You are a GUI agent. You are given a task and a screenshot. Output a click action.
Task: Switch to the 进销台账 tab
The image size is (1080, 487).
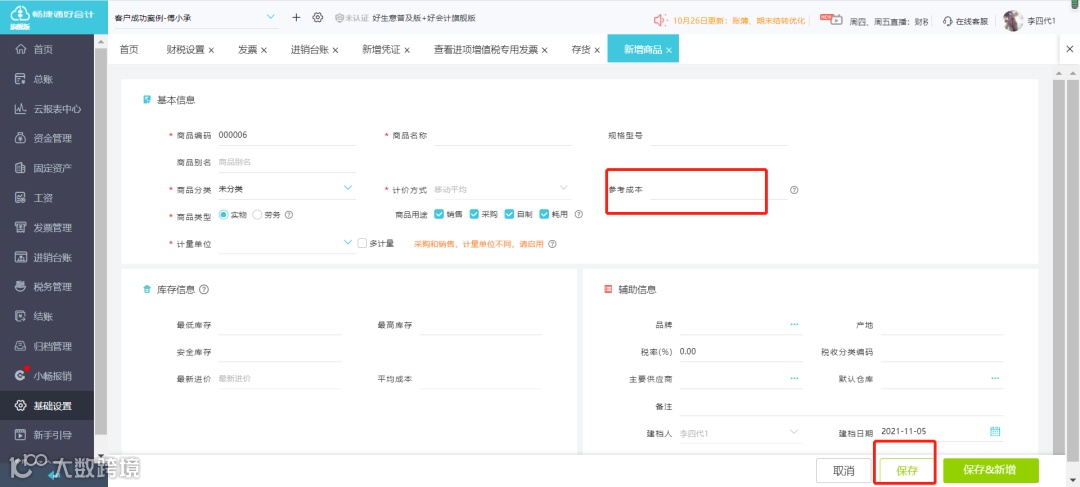pyautogui.click(x=310, y=50)
